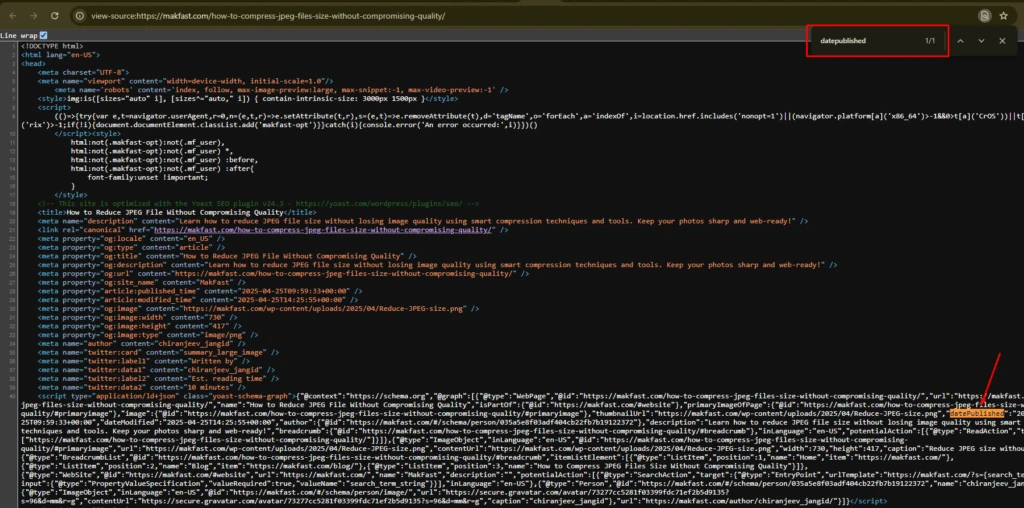Click the find result count 1/1
Screen dimensions: 1024x508
(930, 40)
